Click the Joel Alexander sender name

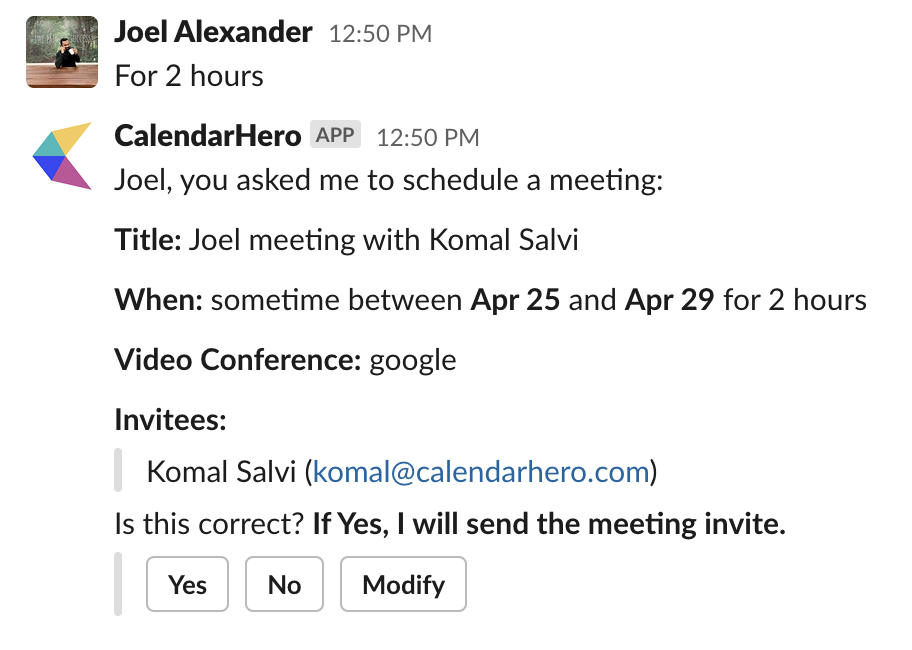pos(213,32)
